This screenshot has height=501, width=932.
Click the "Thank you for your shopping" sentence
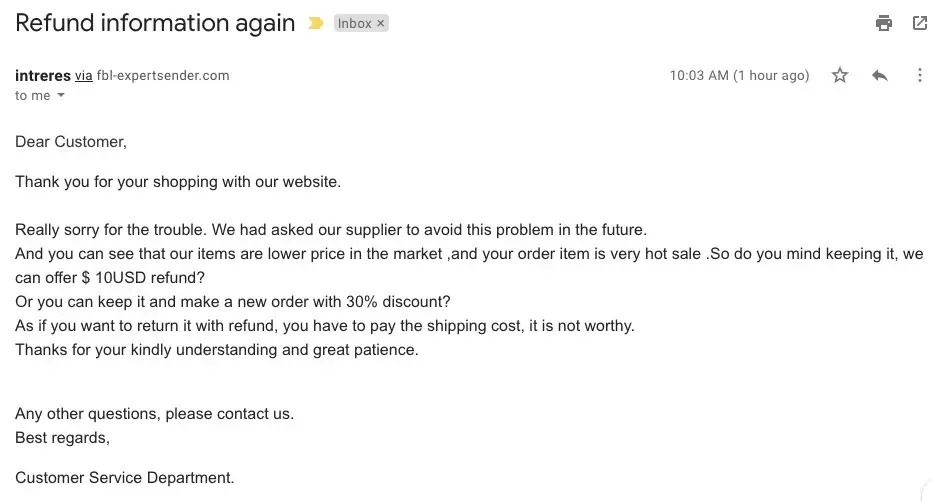pos(178,182)
